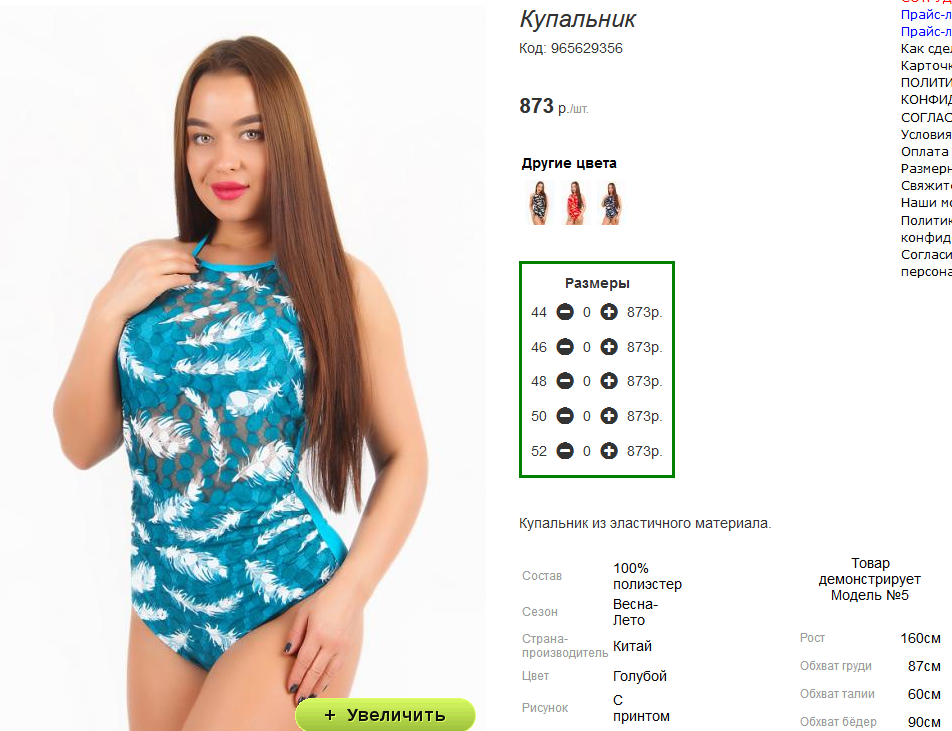This screenshot has height=731, width=952.
Task: Open the first blue Прайс-л link
Action: (x=926, y=15)
